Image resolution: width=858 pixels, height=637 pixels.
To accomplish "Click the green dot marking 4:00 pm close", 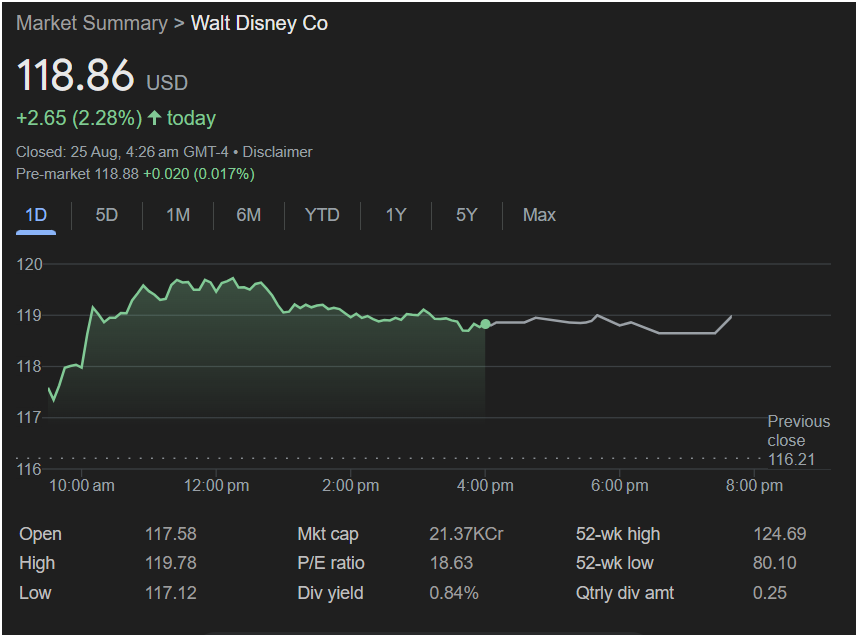I will click(x=485, y=324).
